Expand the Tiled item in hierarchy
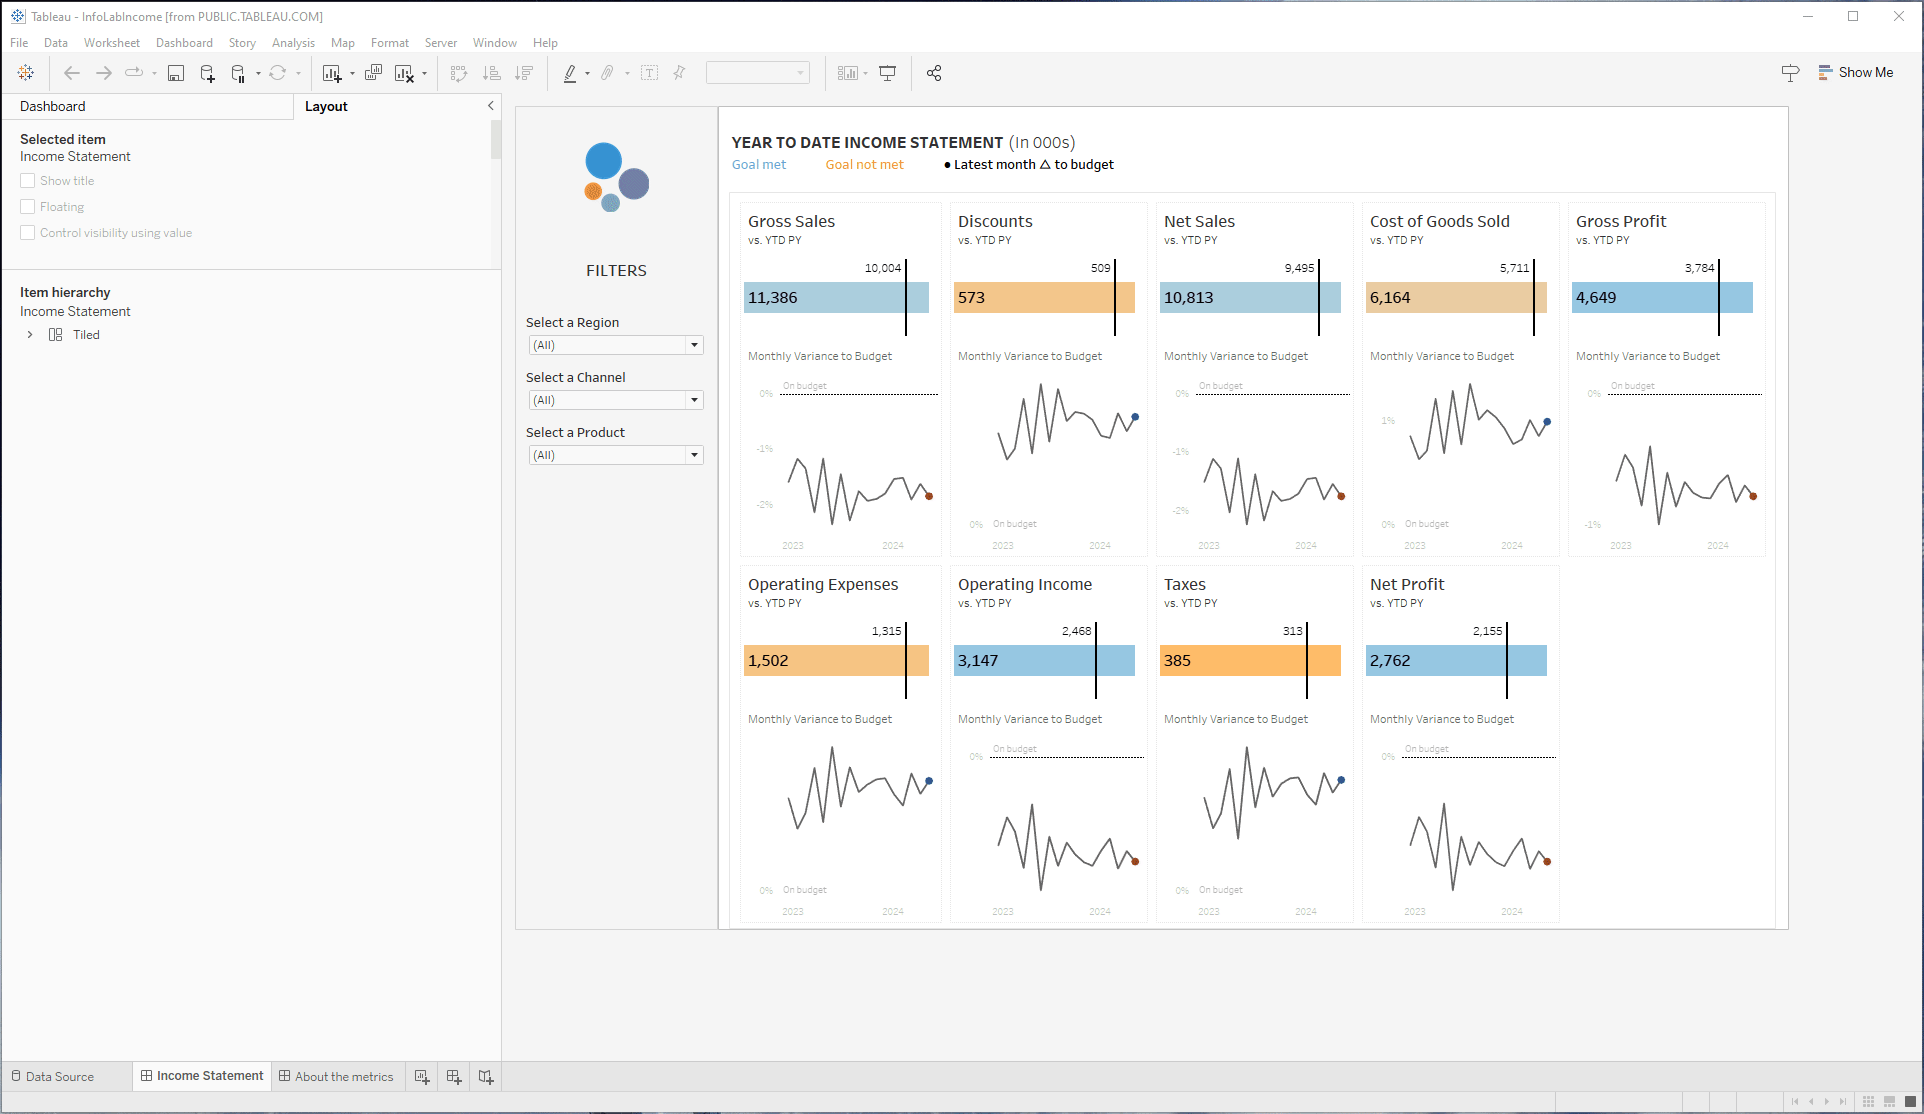 (x=30, y=335)
